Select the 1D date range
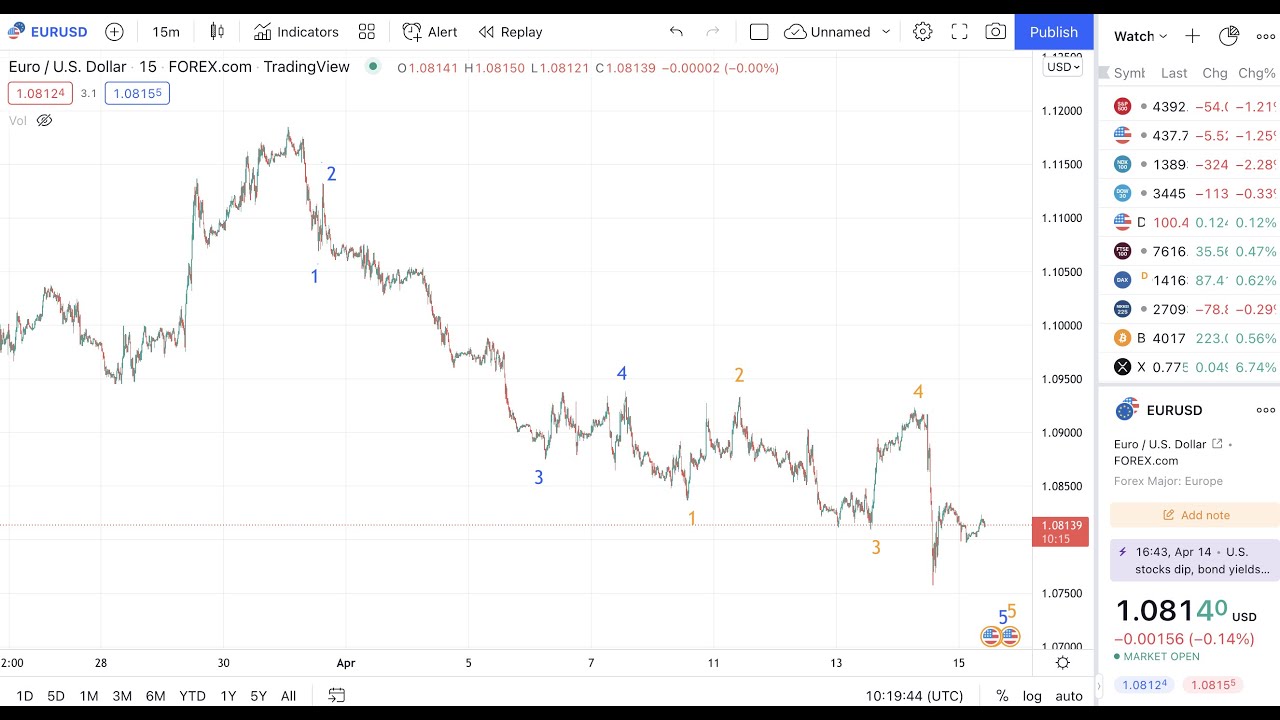This screenshot has width=1280, height=720. point(25,696)
